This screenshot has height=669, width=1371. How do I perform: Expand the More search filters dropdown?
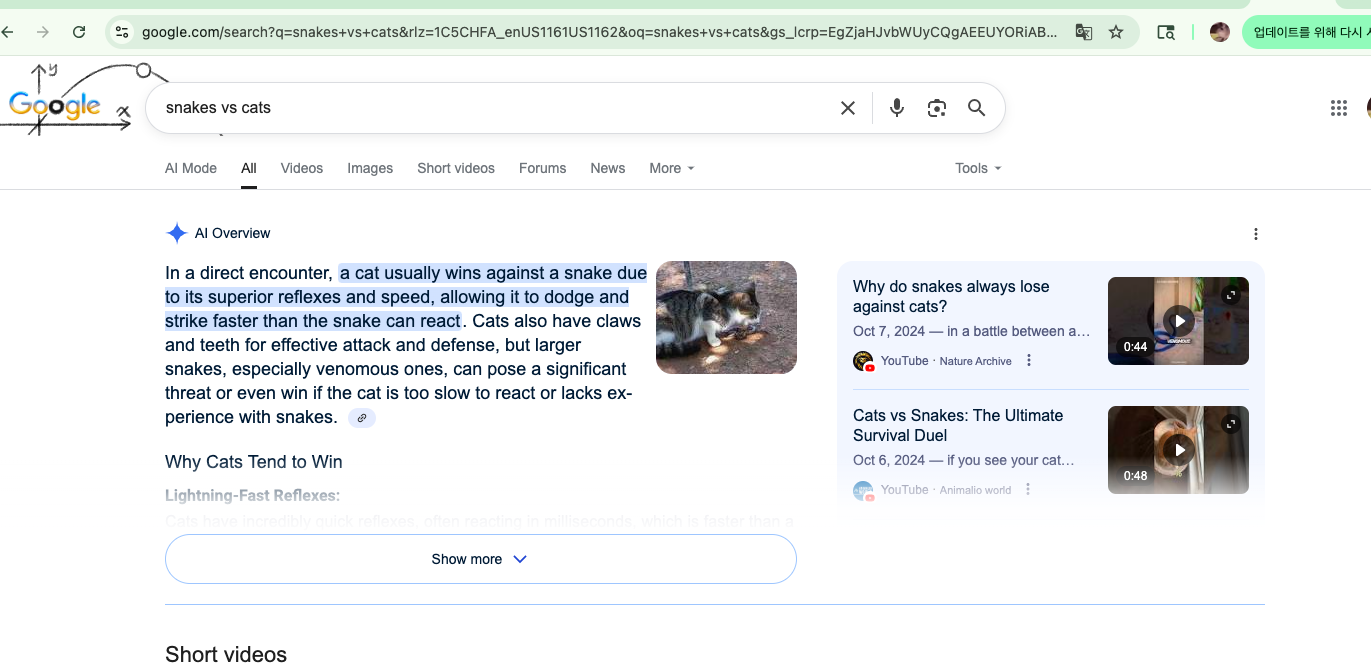[671, 168]
